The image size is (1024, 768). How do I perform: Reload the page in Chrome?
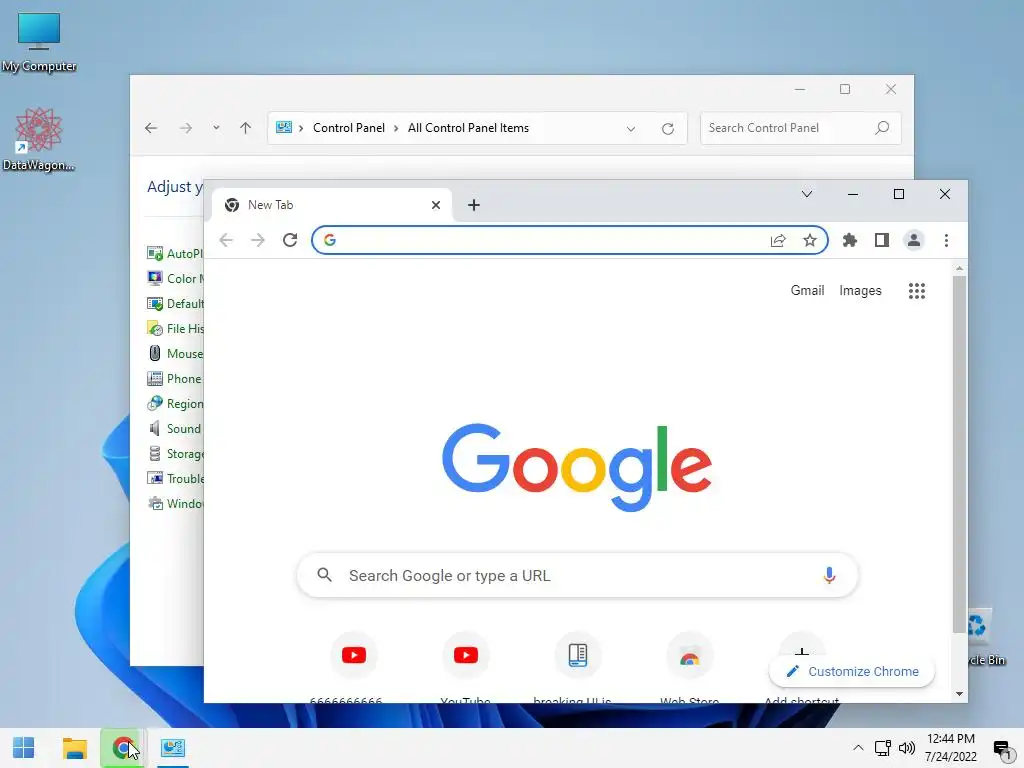point(290,240)
